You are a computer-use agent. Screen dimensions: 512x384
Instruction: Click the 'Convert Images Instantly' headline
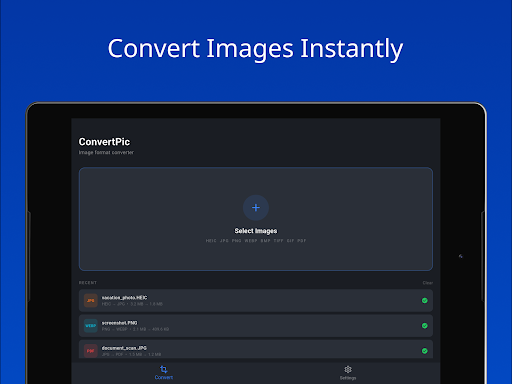pos(255,49)
